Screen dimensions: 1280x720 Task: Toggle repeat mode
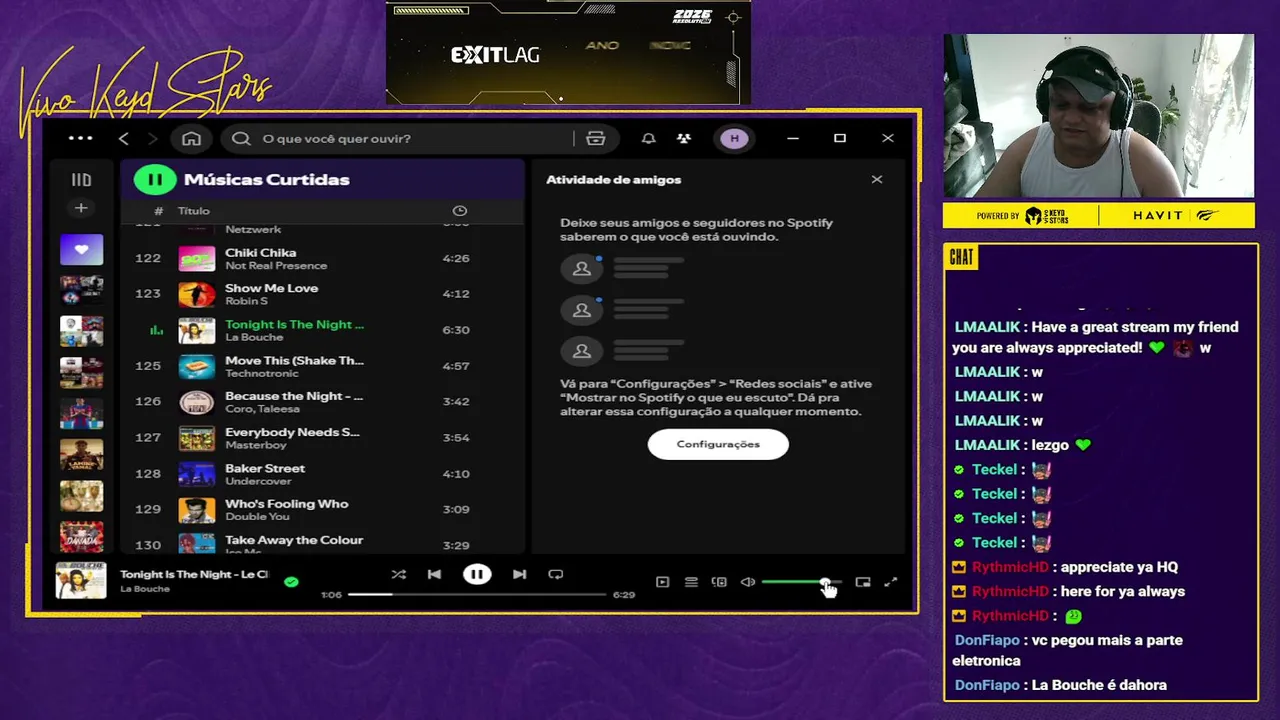556,574
